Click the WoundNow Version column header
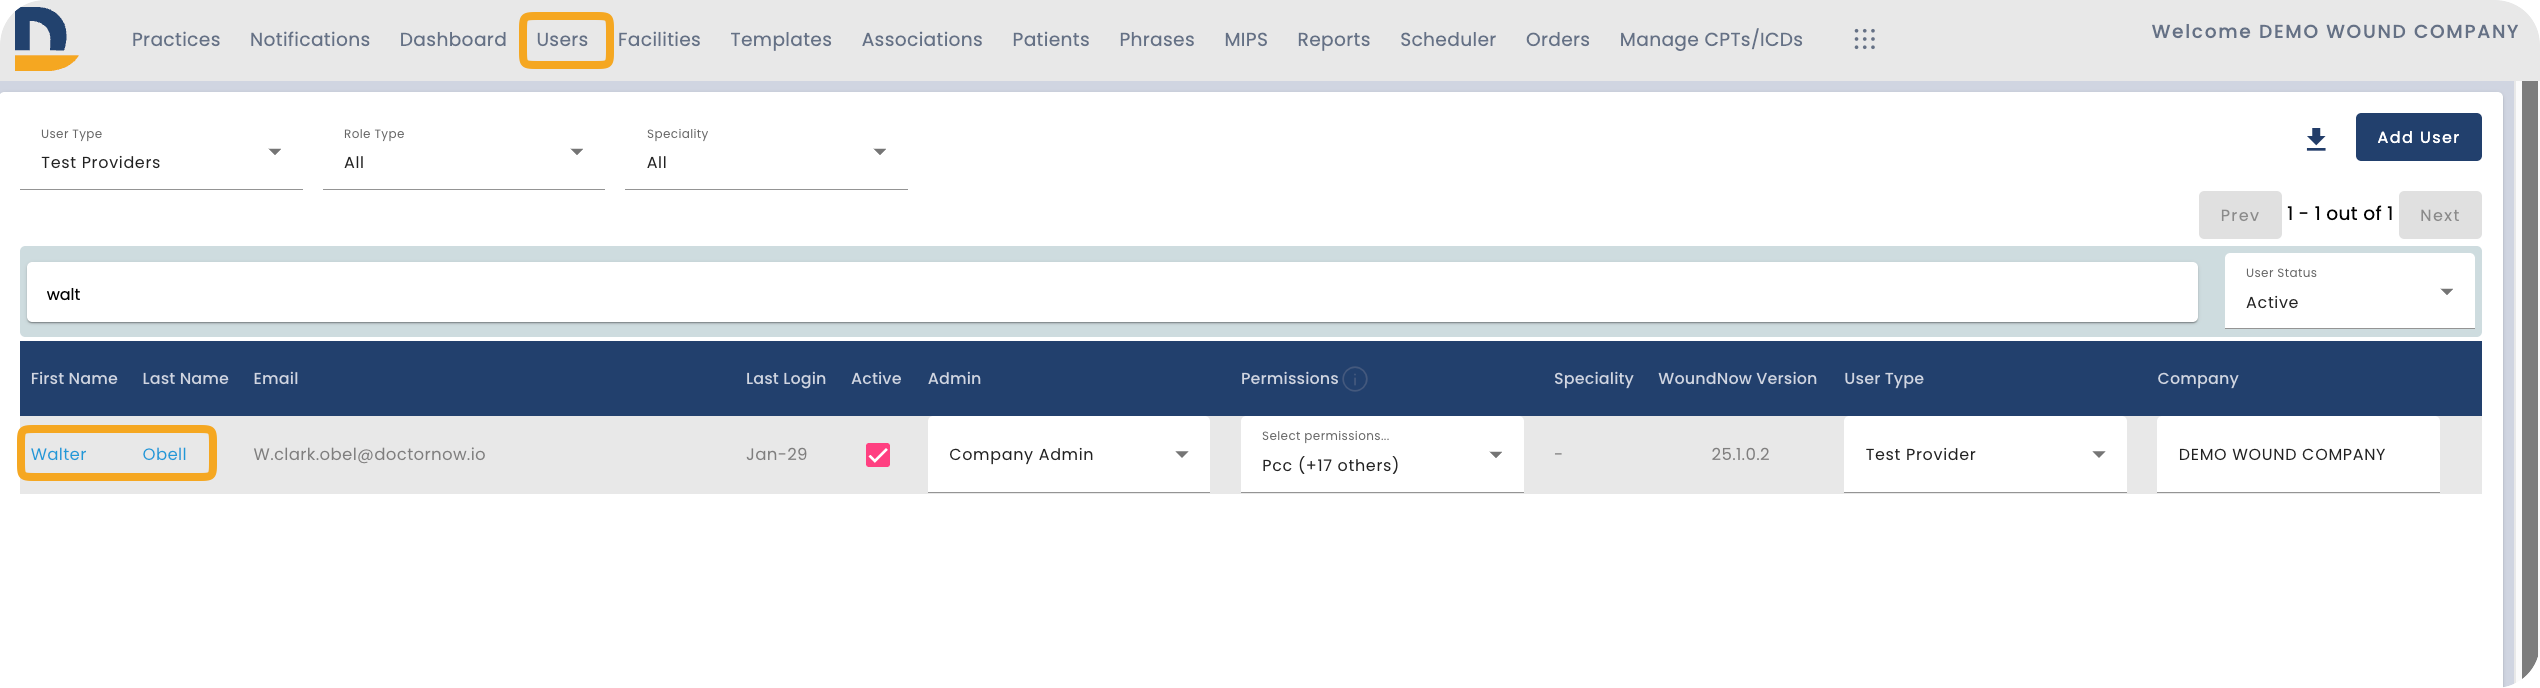Screen dimensions: 2540x688 click(1737, 378)
